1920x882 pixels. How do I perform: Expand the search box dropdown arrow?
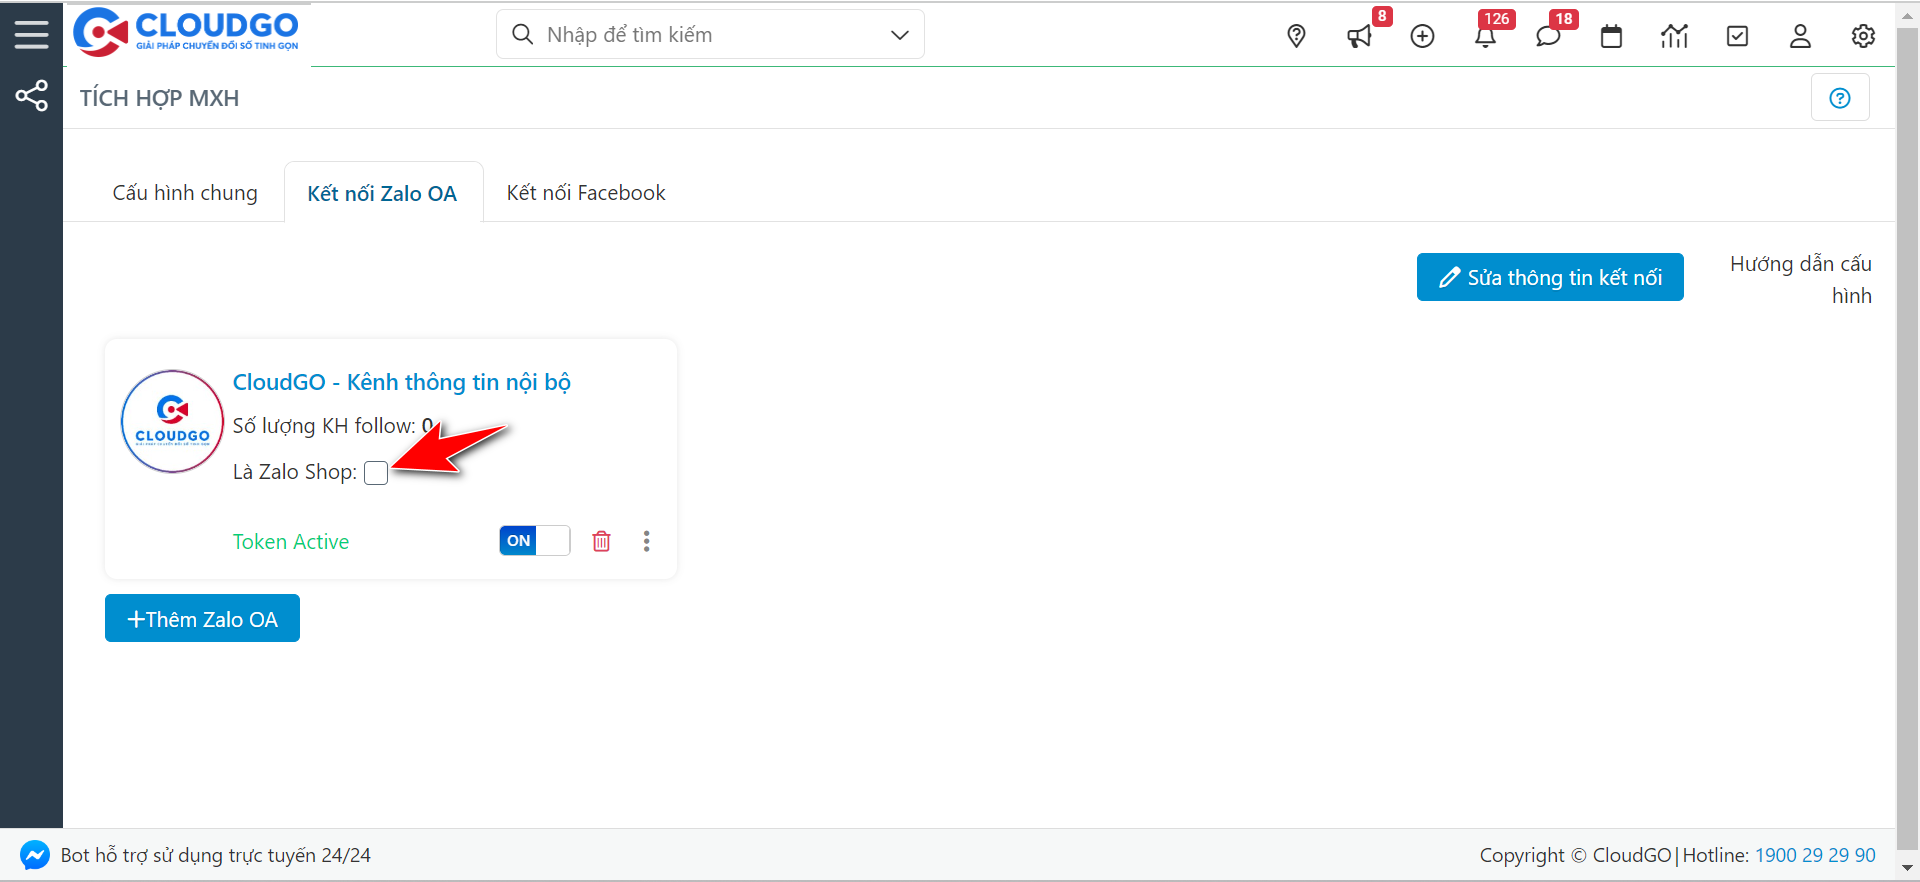[x=899, y=35]
